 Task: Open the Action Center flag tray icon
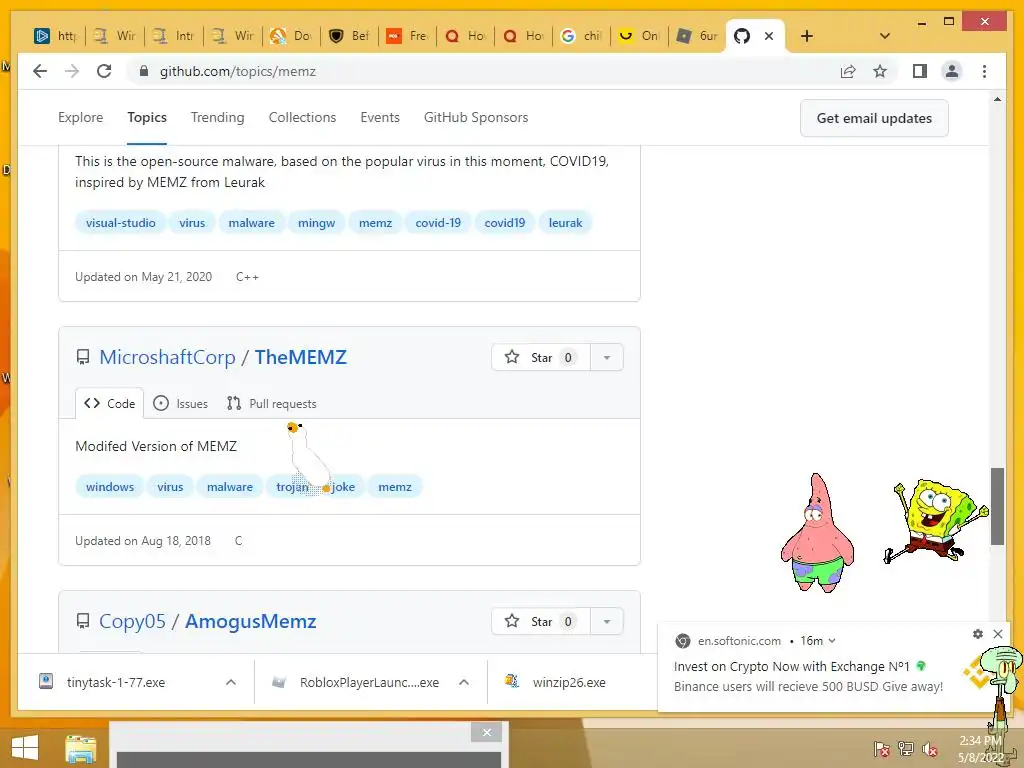click(882, 749)
